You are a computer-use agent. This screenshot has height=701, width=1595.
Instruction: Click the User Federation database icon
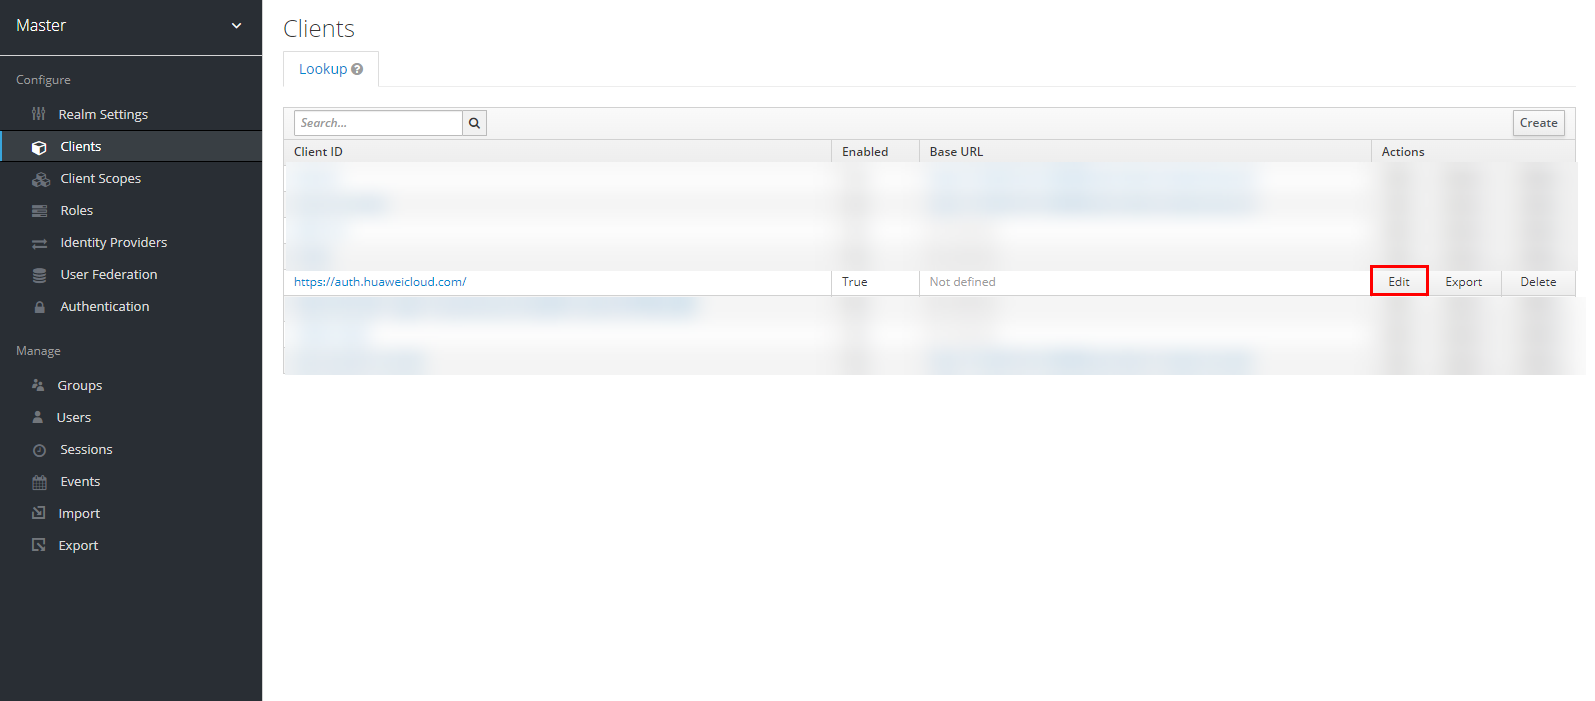(40, 275)
